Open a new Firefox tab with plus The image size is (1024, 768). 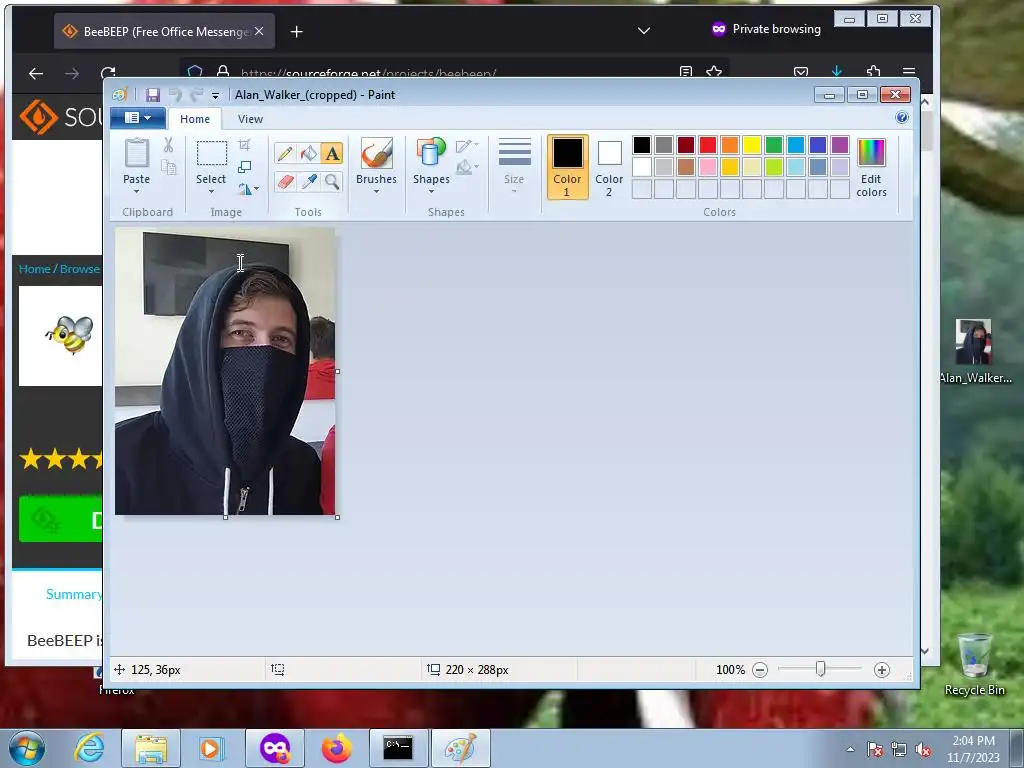(x=296, y=31)
